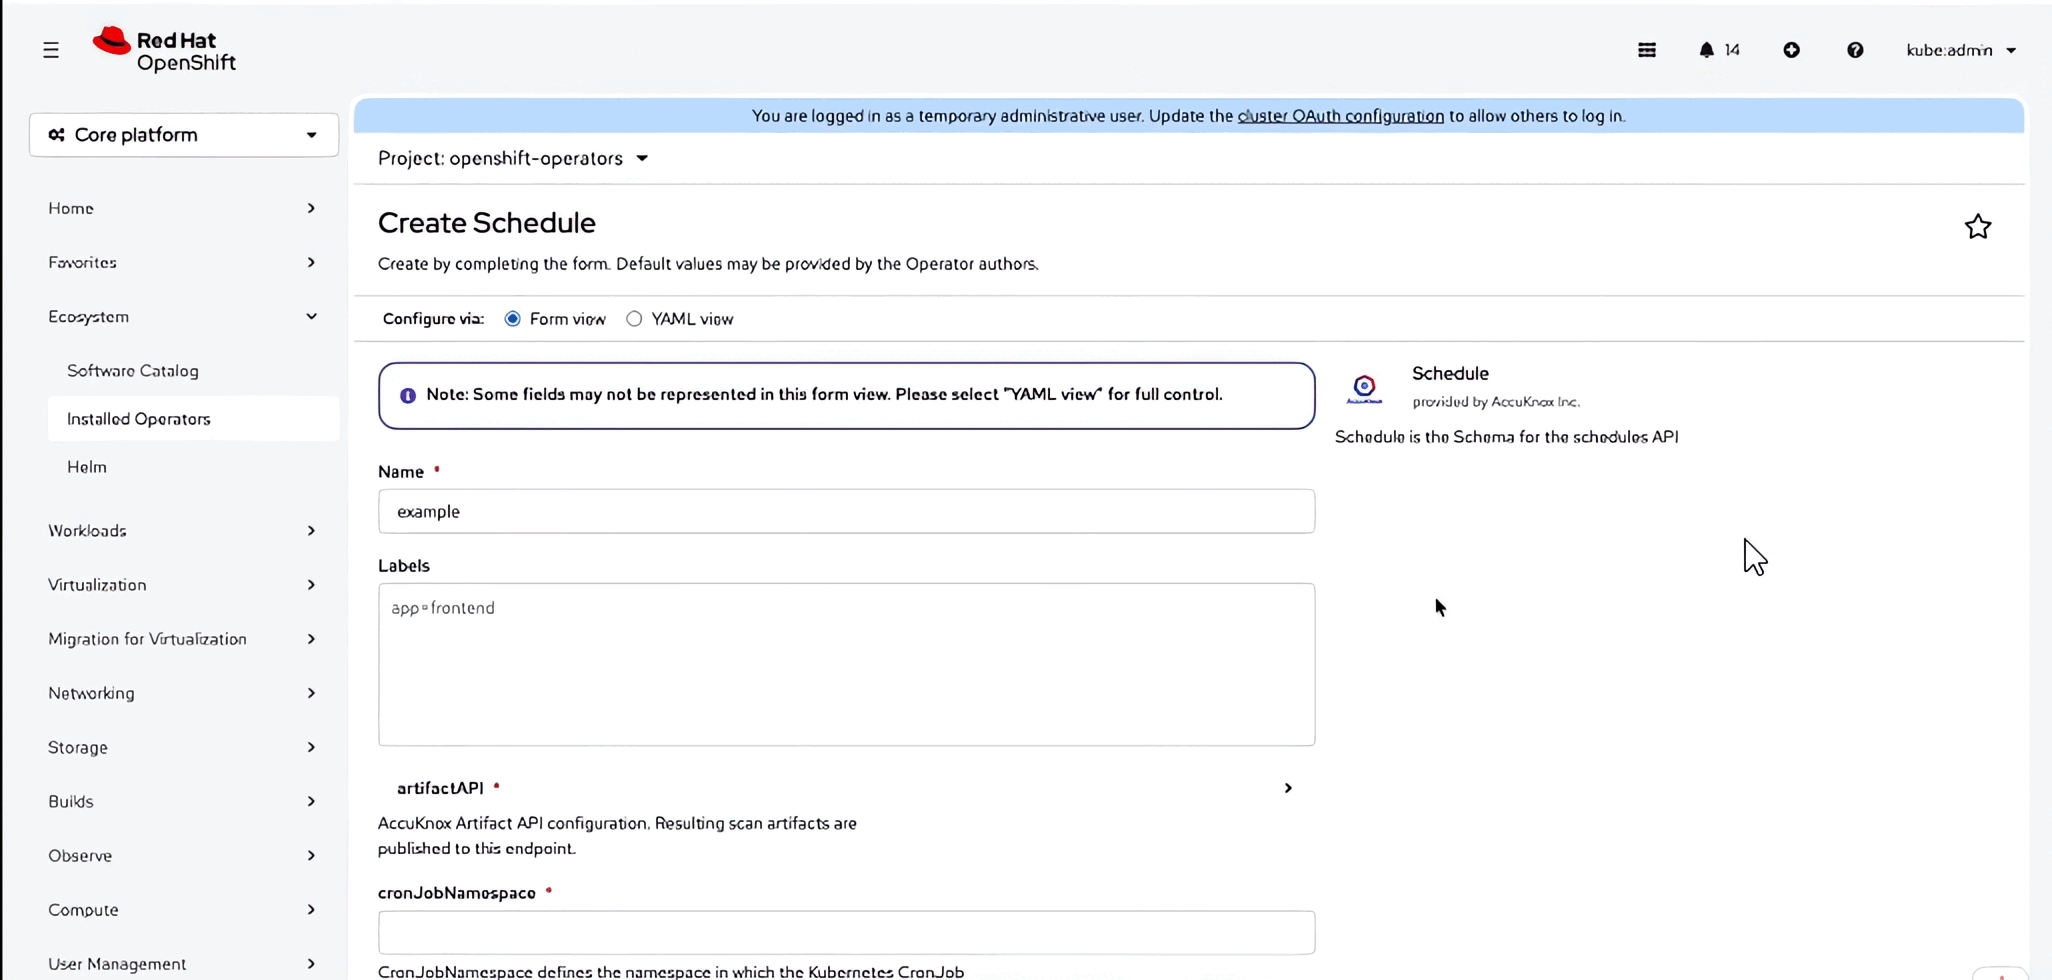Open the kube:admin user menu
The height and width of the screenshot is (980, 2052).
pos(1960,50)
